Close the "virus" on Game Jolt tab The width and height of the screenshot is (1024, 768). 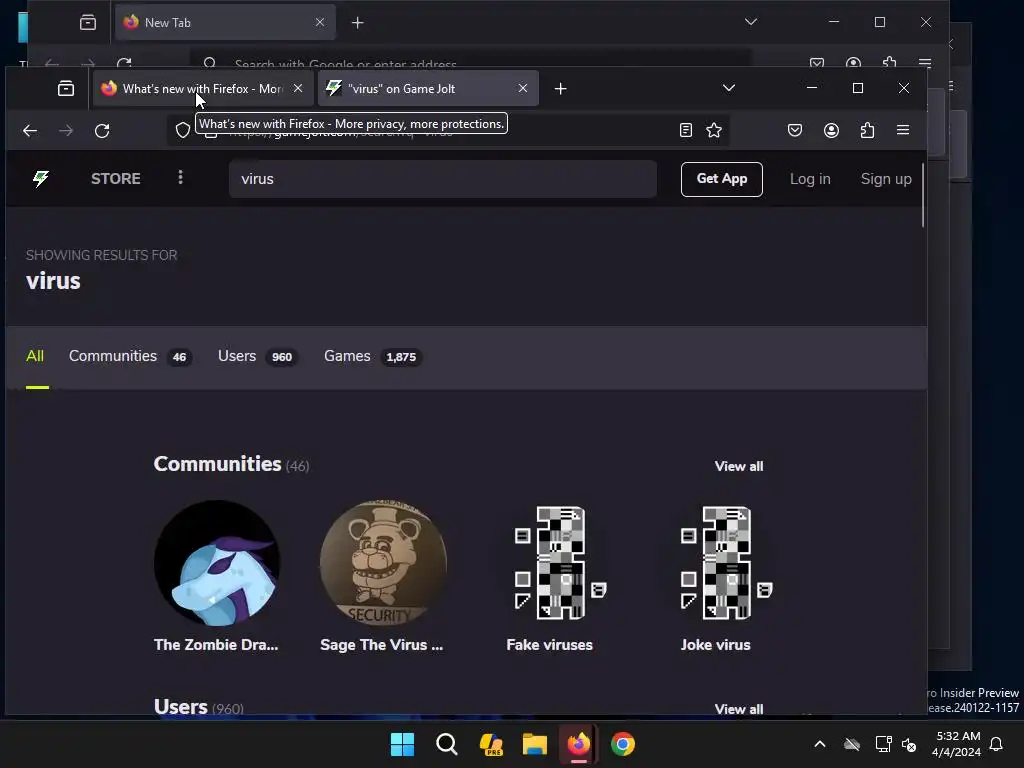tap(522, 88)
